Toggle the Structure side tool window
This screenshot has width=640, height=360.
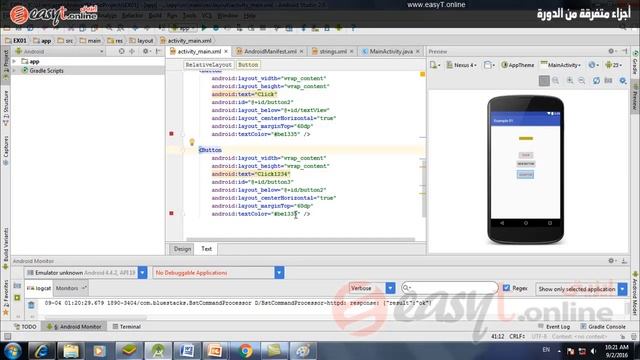pyautogui.click(x=6, y=107)
